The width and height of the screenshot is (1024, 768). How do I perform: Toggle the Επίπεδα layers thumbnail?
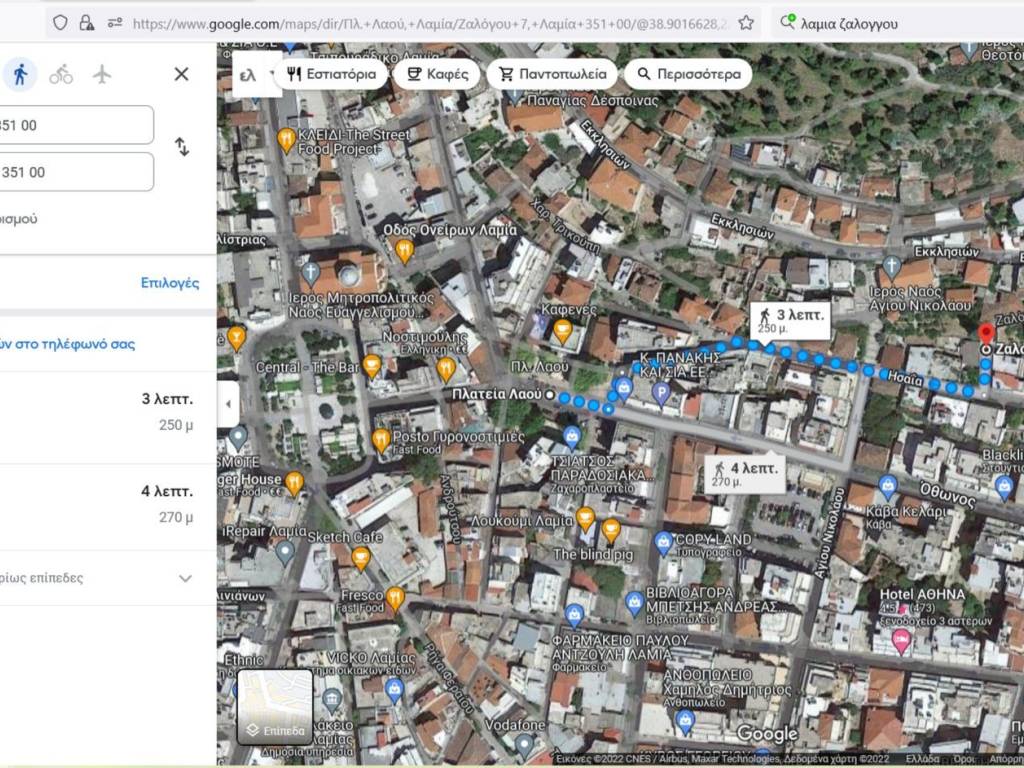click(275, 707)
